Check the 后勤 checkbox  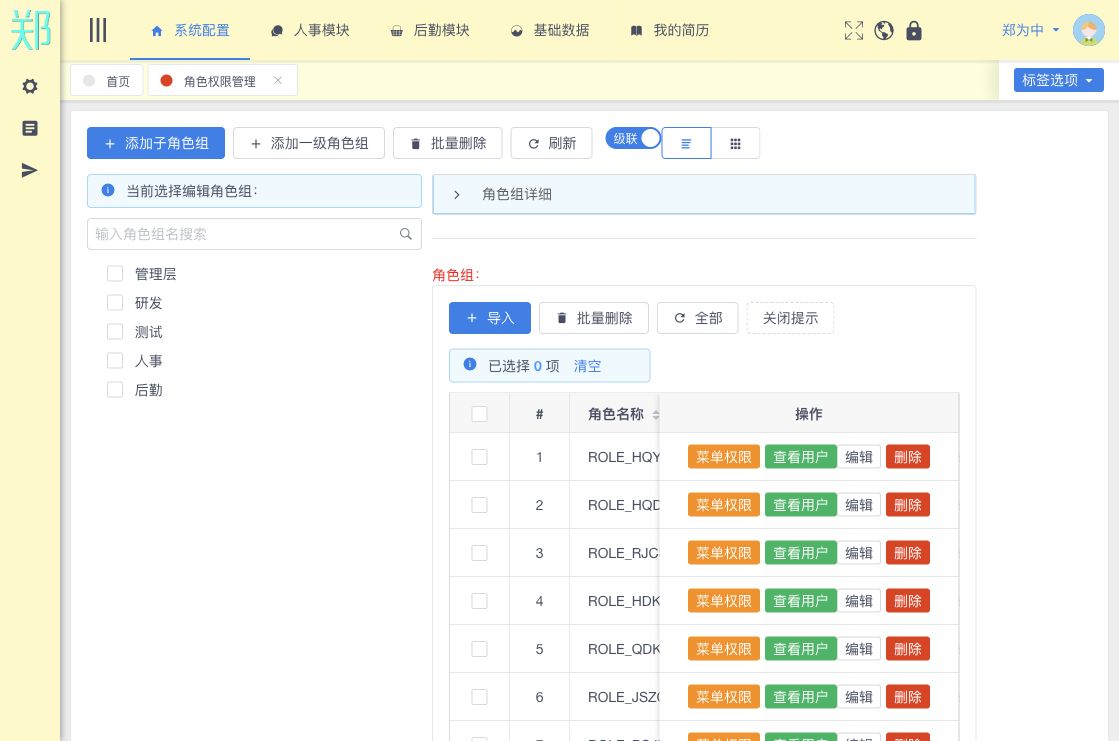click(115, 390)
